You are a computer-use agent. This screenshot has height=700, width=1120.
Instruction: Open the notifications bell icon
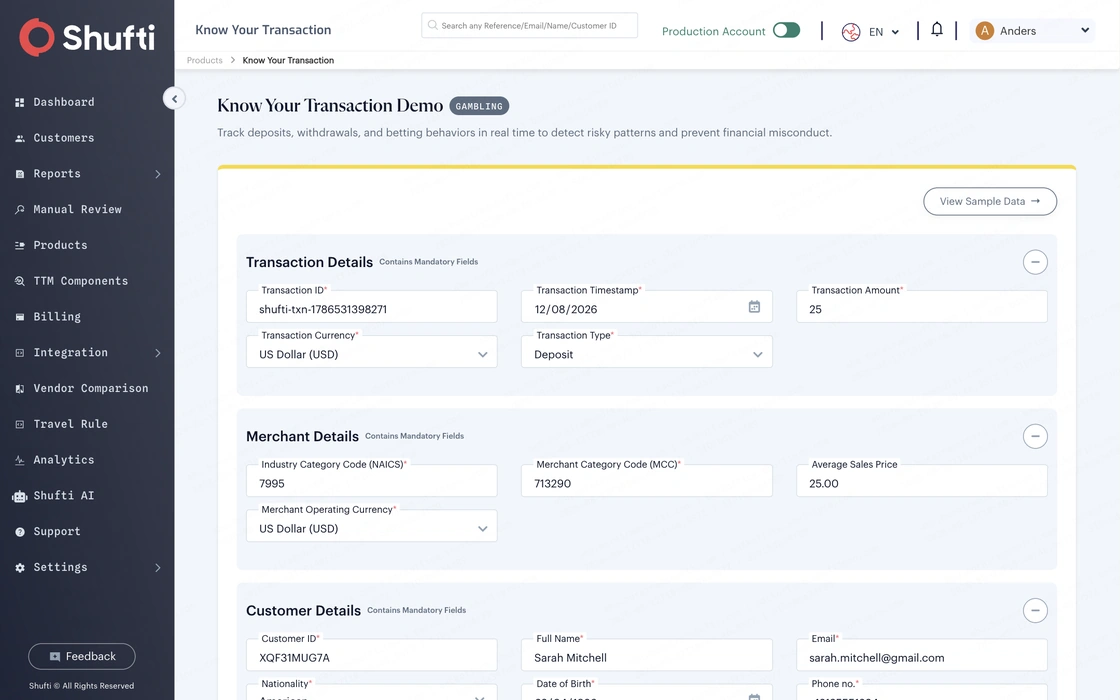pyautogui.click(x=936, y=29)
